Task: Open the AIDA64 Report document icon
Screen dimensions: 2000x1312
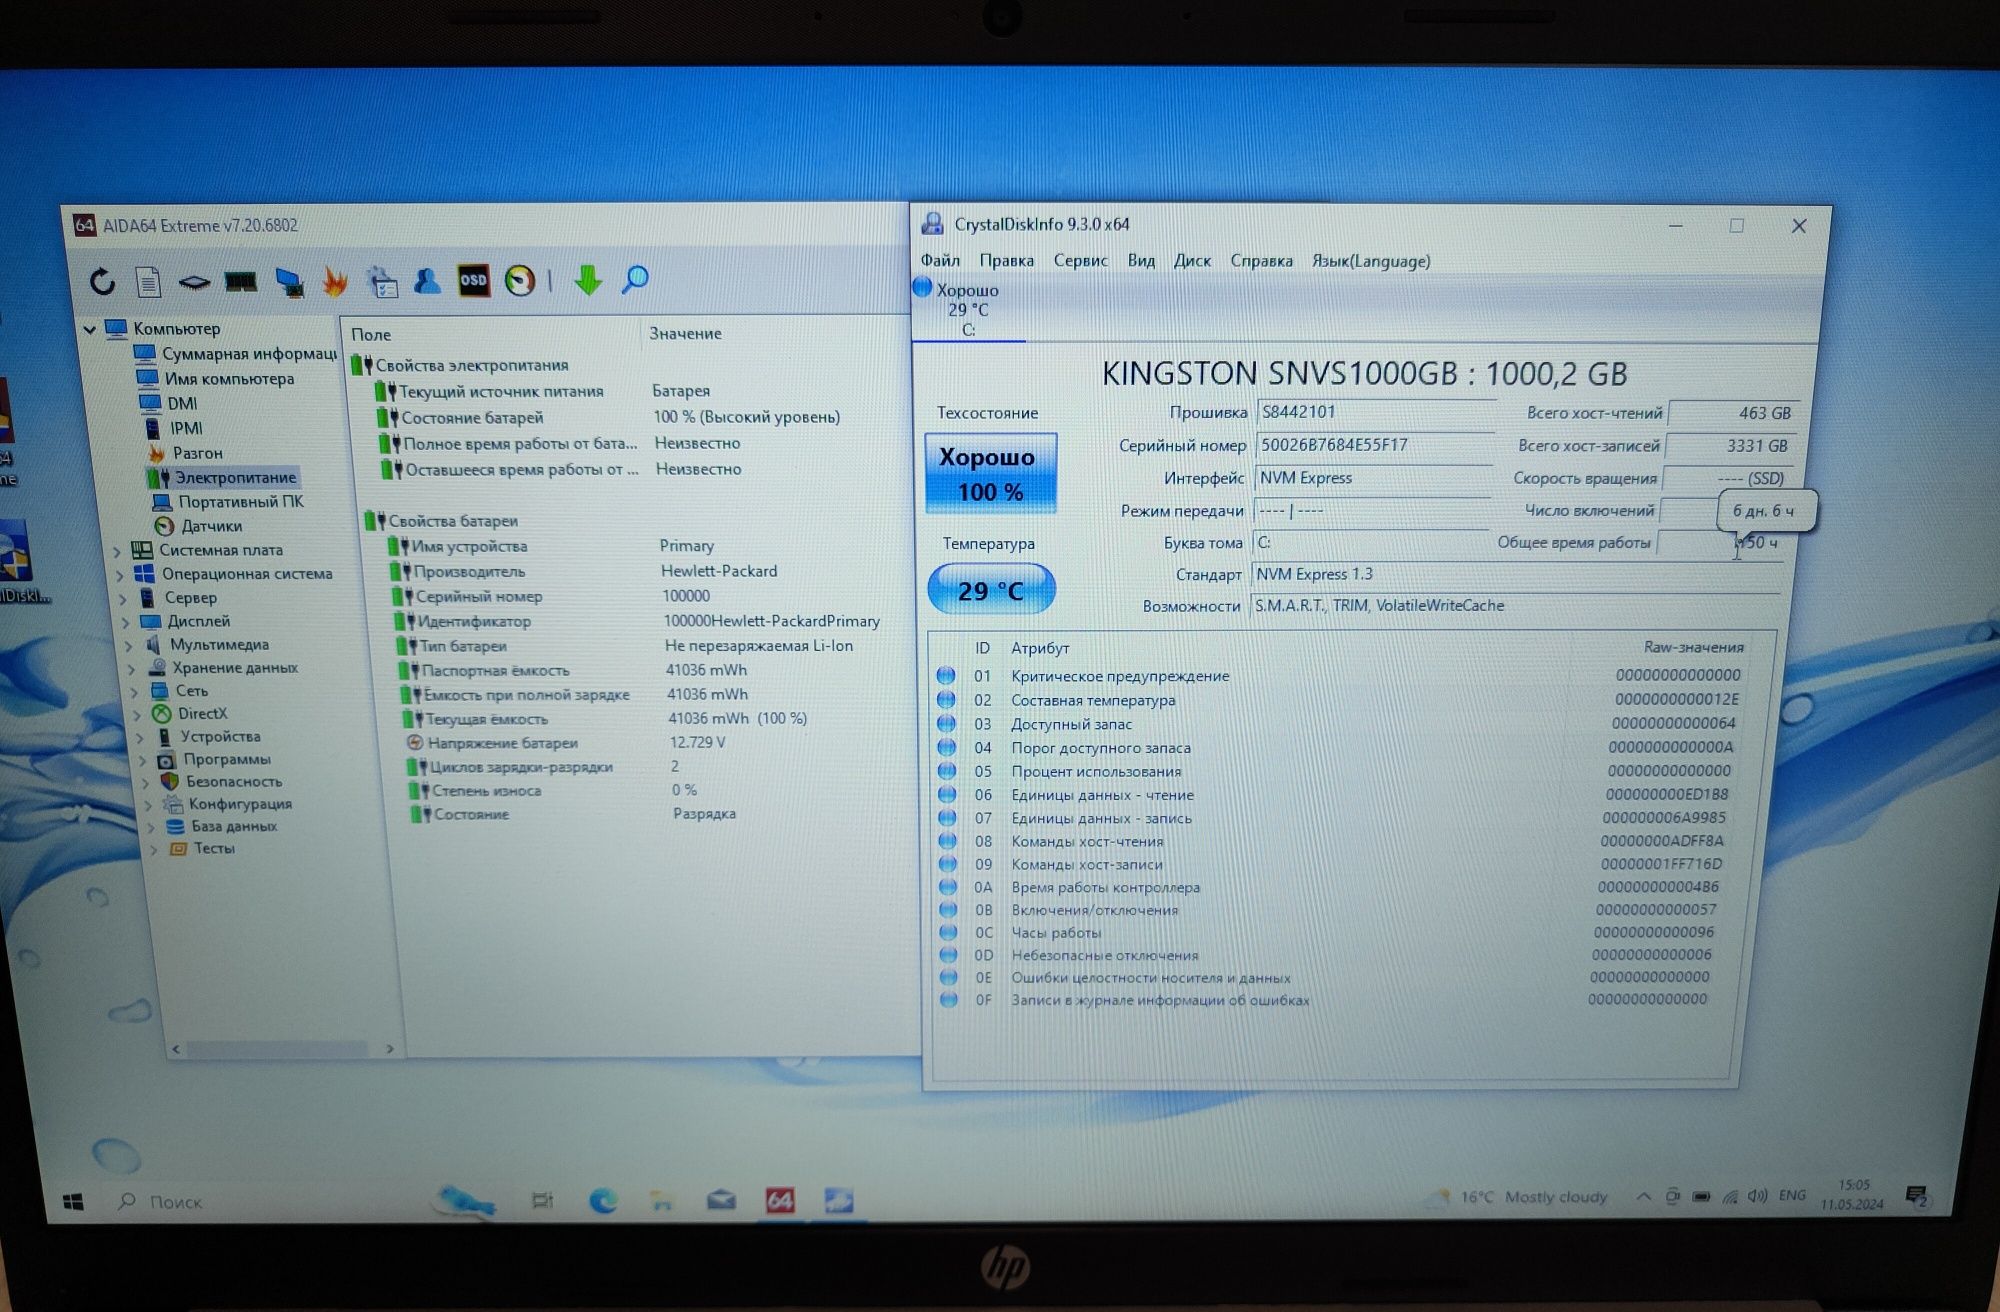Action: (148, 282)
